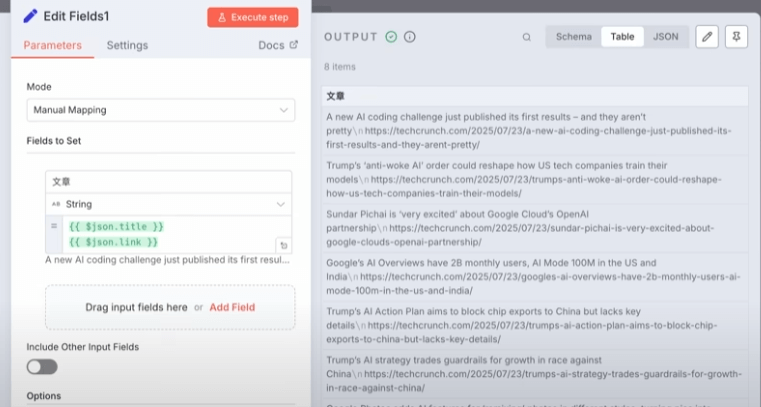Click the Edit Fields pencil node icon

coord(30,16)
